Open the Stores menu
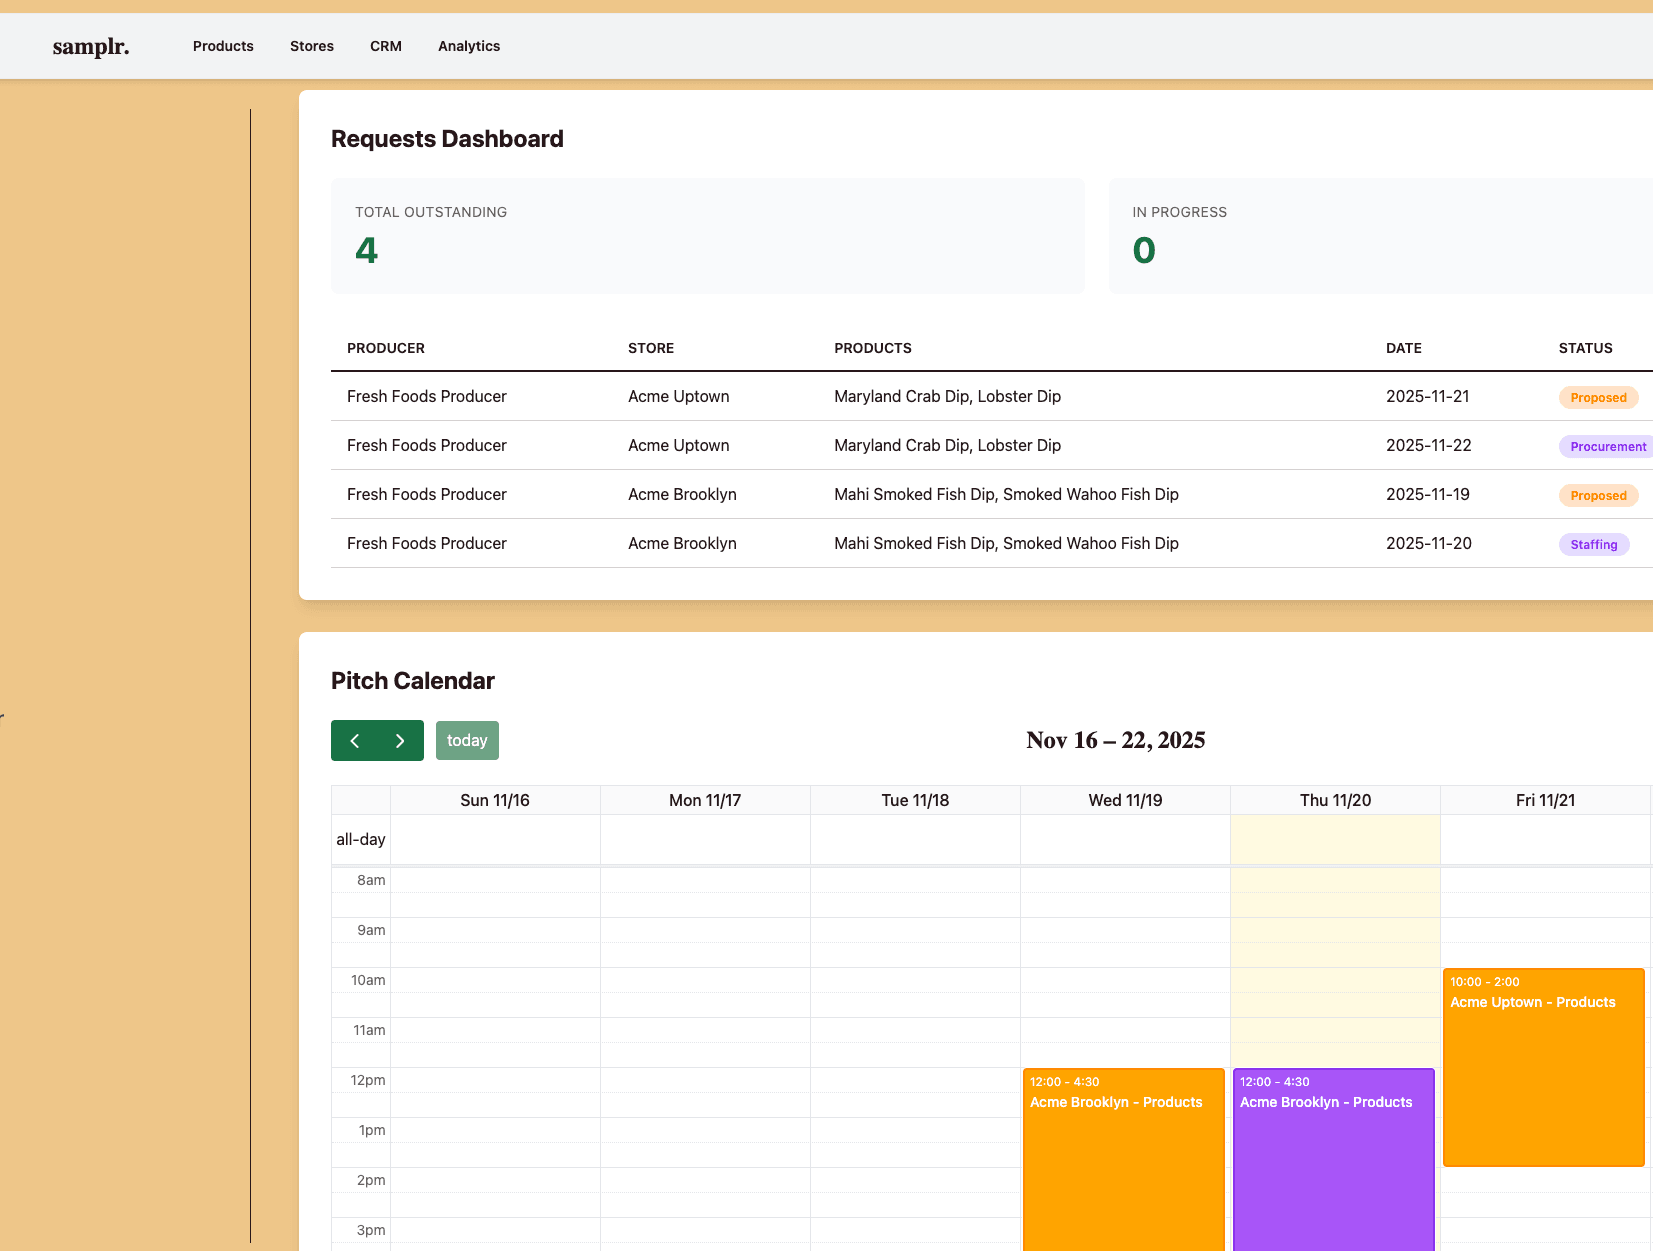1653x1251 pixels. [x=312, y=46]
